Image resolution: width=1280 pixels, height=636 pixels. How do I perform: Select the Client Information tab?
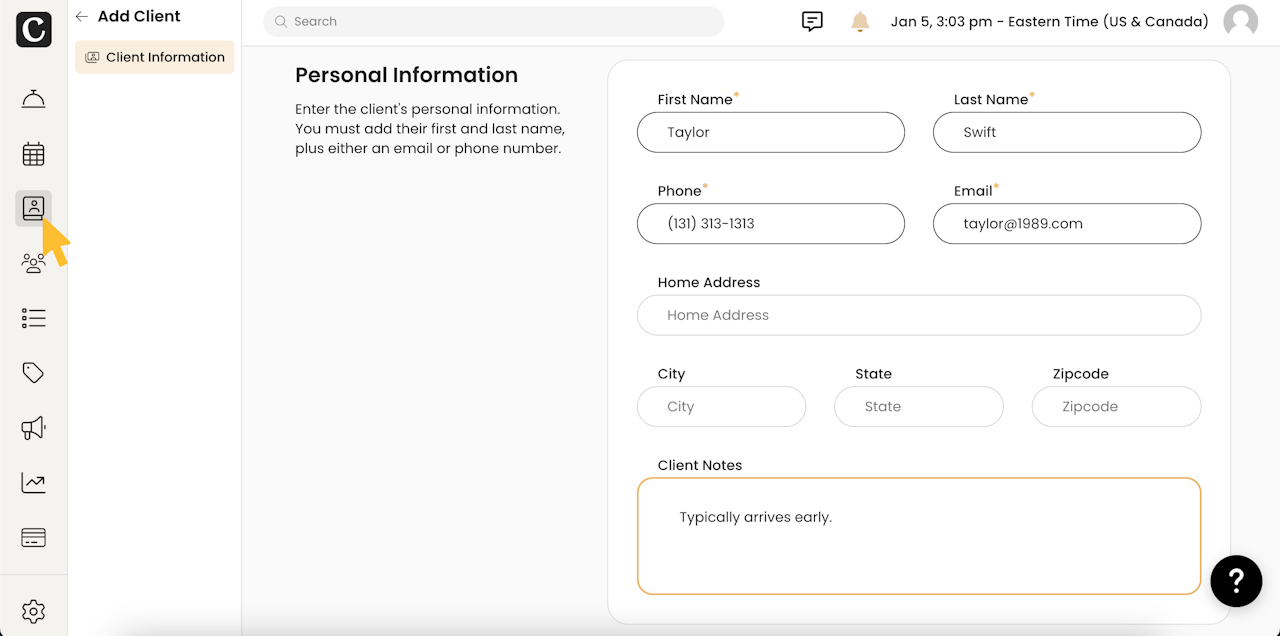coord(154,57)
